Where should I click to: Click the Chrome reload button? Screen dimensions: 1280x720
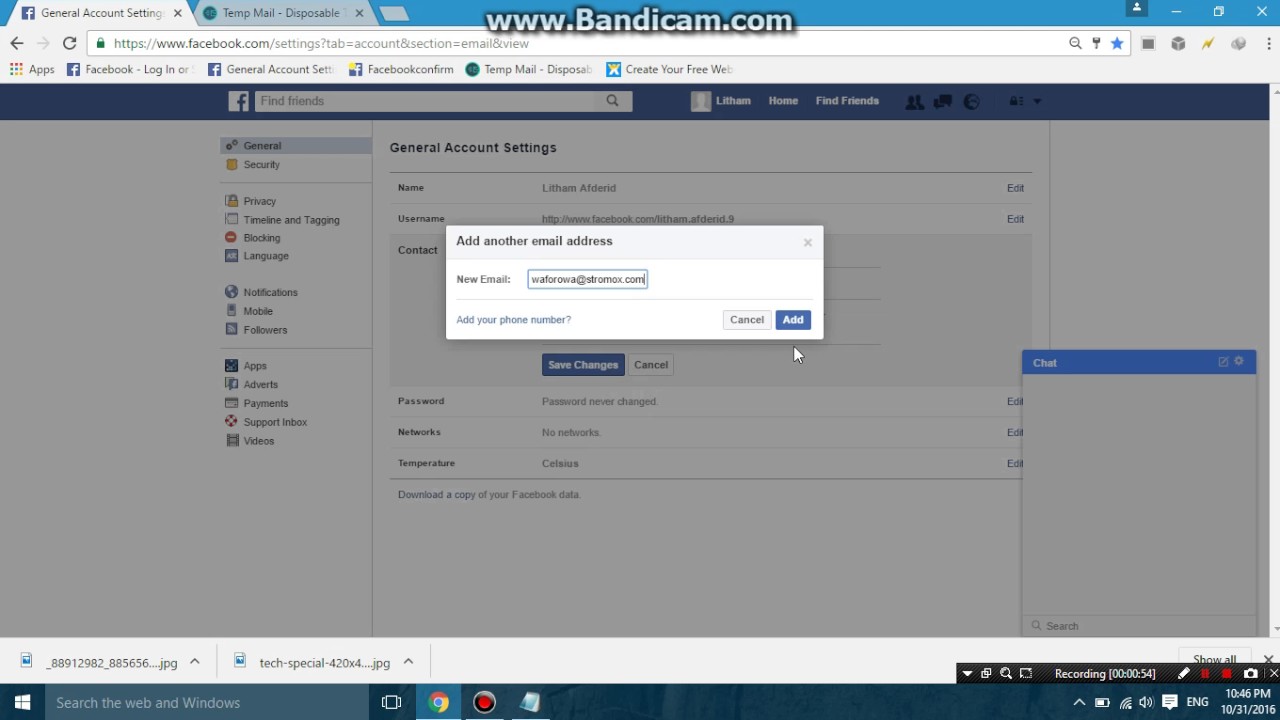coord(69,43)
